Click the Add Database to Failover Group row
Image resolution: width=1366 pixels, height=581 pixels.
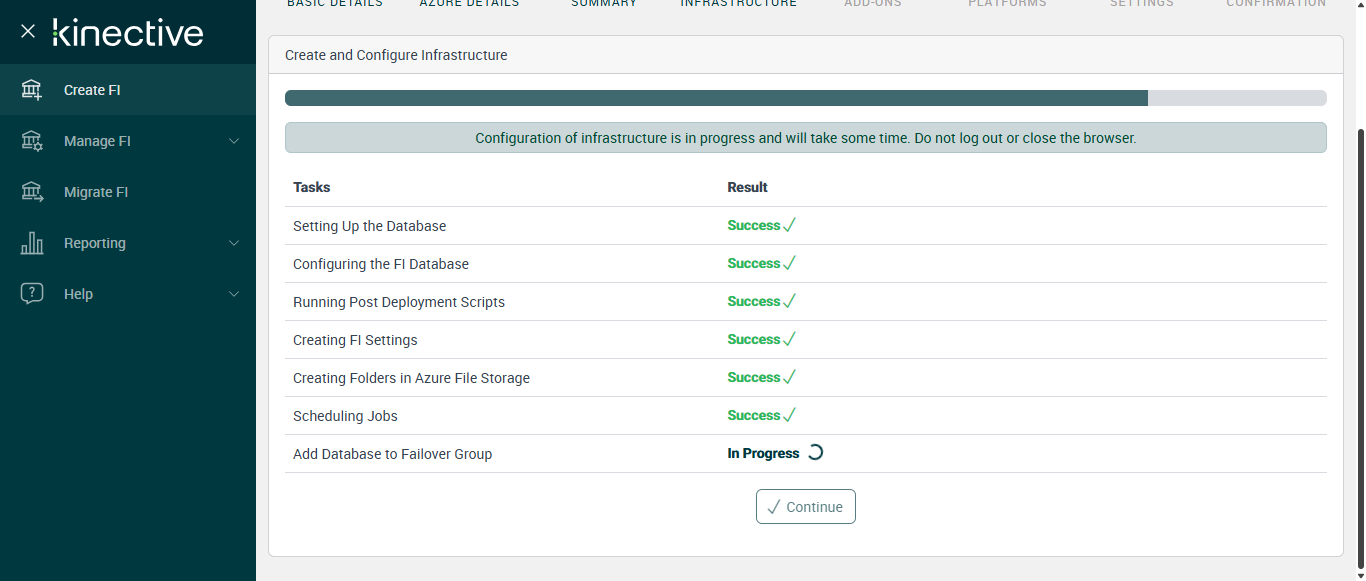(x=393, y=454)
